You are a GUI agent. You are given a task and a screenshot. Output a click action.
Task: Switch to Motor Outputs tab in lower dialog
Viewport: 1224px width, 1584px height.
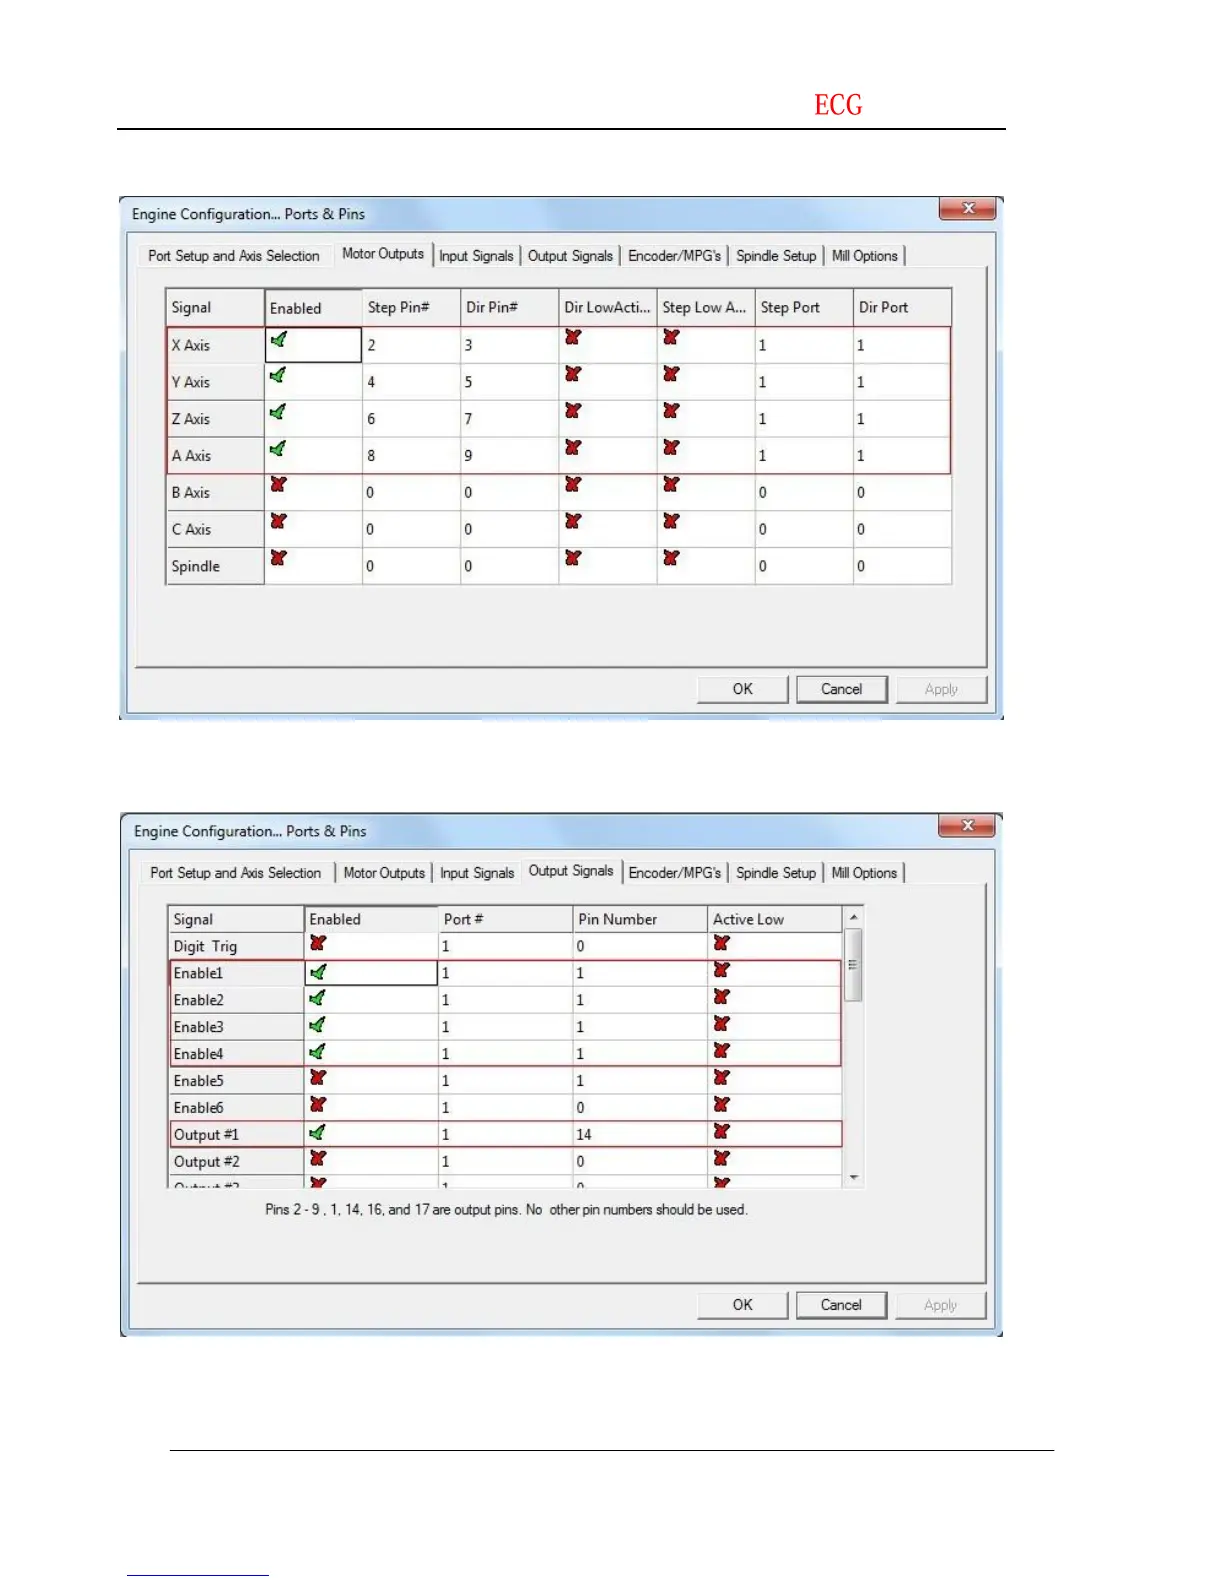click(384, 873)
